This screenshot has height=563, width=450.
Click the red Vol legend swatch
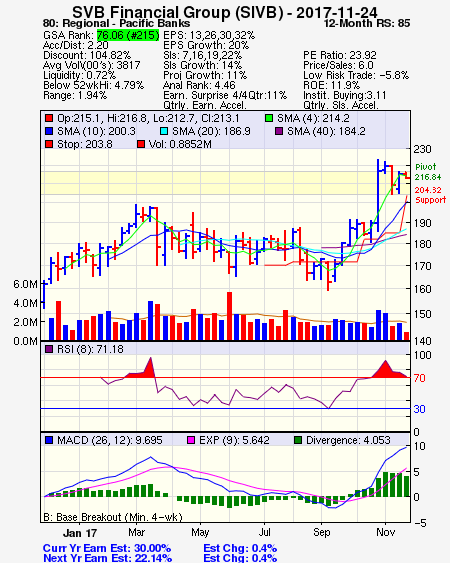141,144
